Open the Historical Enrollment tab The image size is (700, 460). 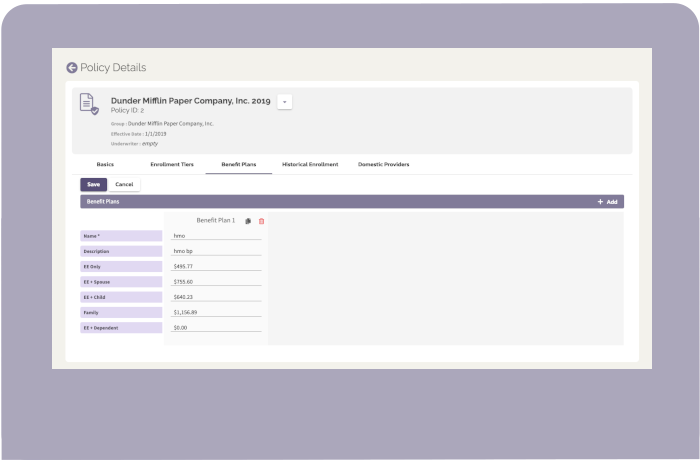click(x=310, y=164)
